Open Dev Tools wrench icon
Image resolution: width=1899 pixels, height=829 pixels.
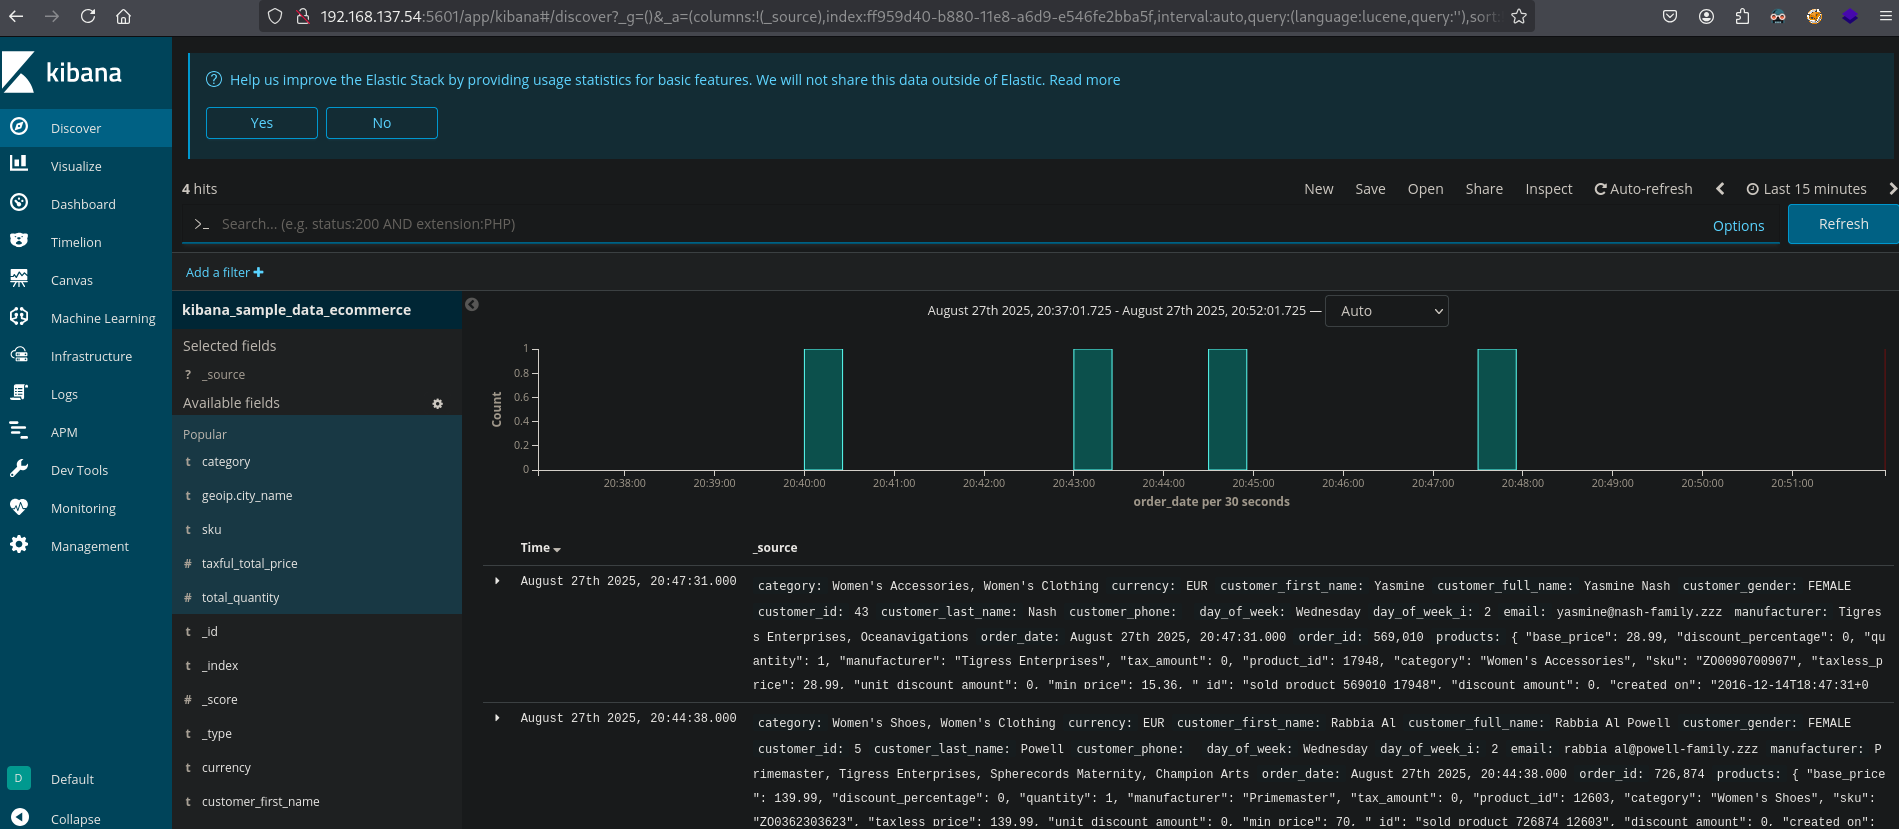point(19,469)
